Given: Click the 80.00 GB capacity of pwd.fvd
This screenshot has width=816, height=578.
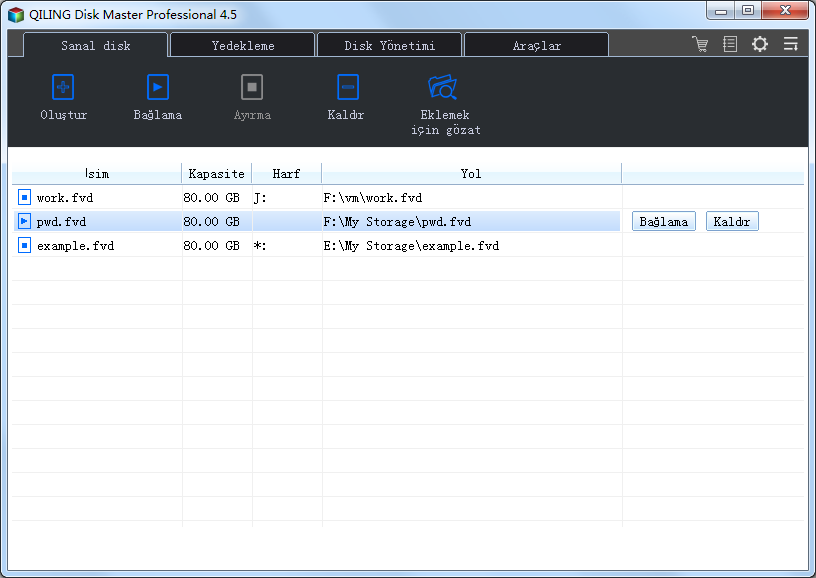Looking at the screenshot, I should click(x=211, y=222).
